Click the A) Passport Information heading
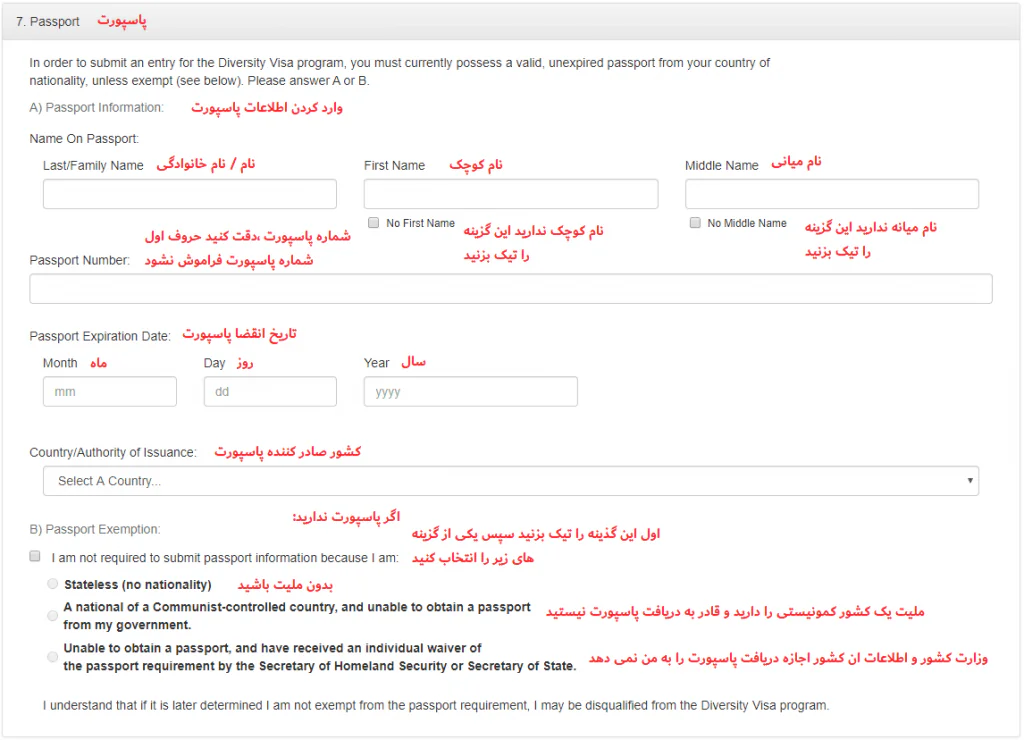The height and width of the screenshot is (740, 1024). [96, 107]
